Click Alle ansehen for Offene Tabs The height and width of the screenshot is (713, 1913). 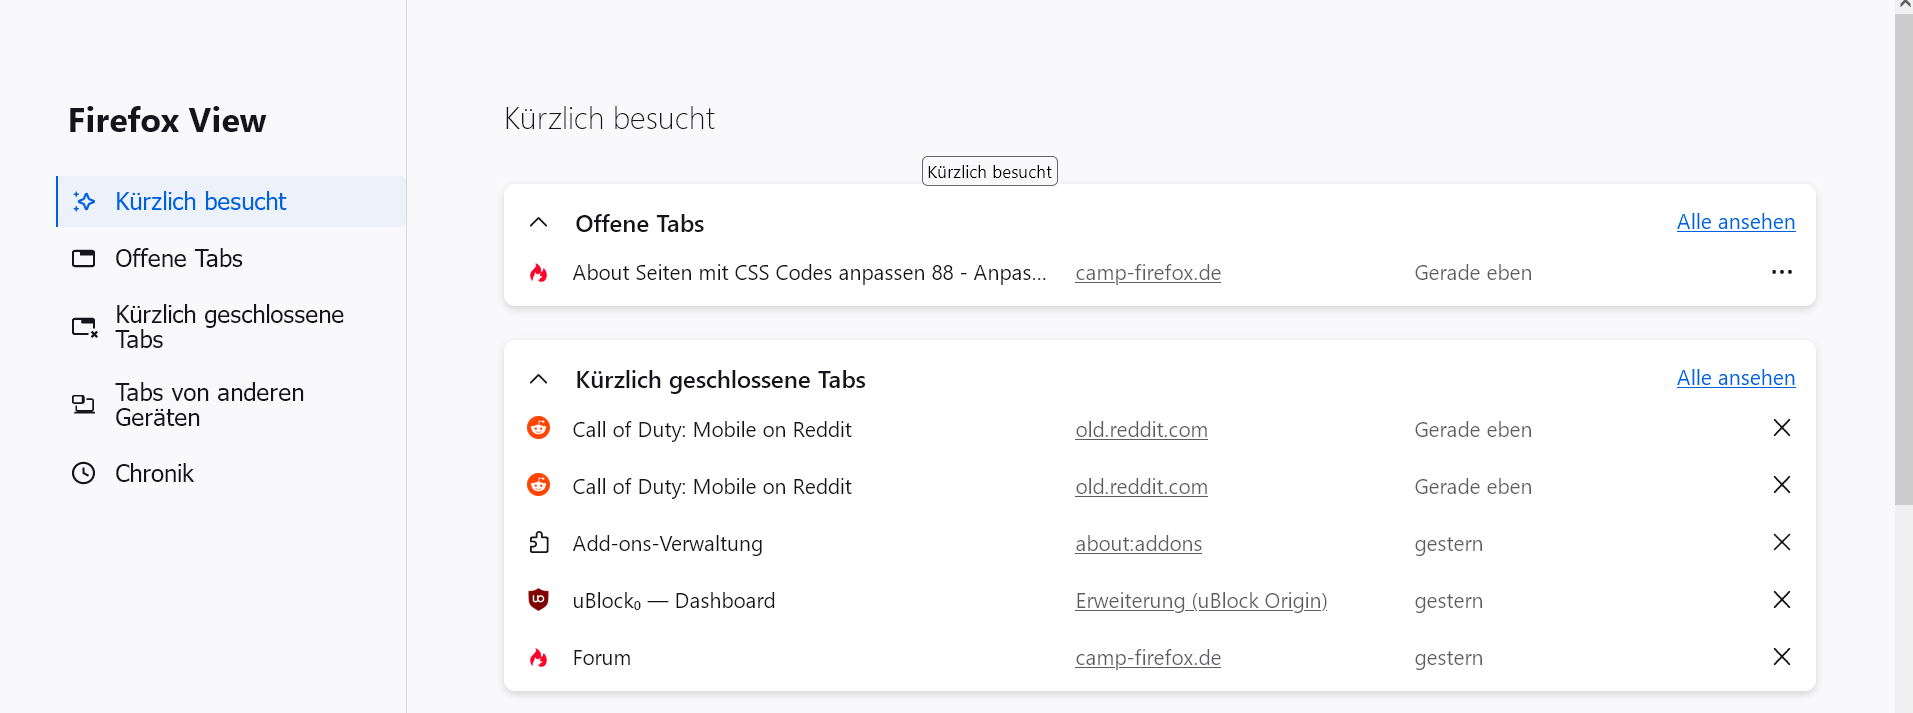pyautogui.click(x=1735, y=222)
